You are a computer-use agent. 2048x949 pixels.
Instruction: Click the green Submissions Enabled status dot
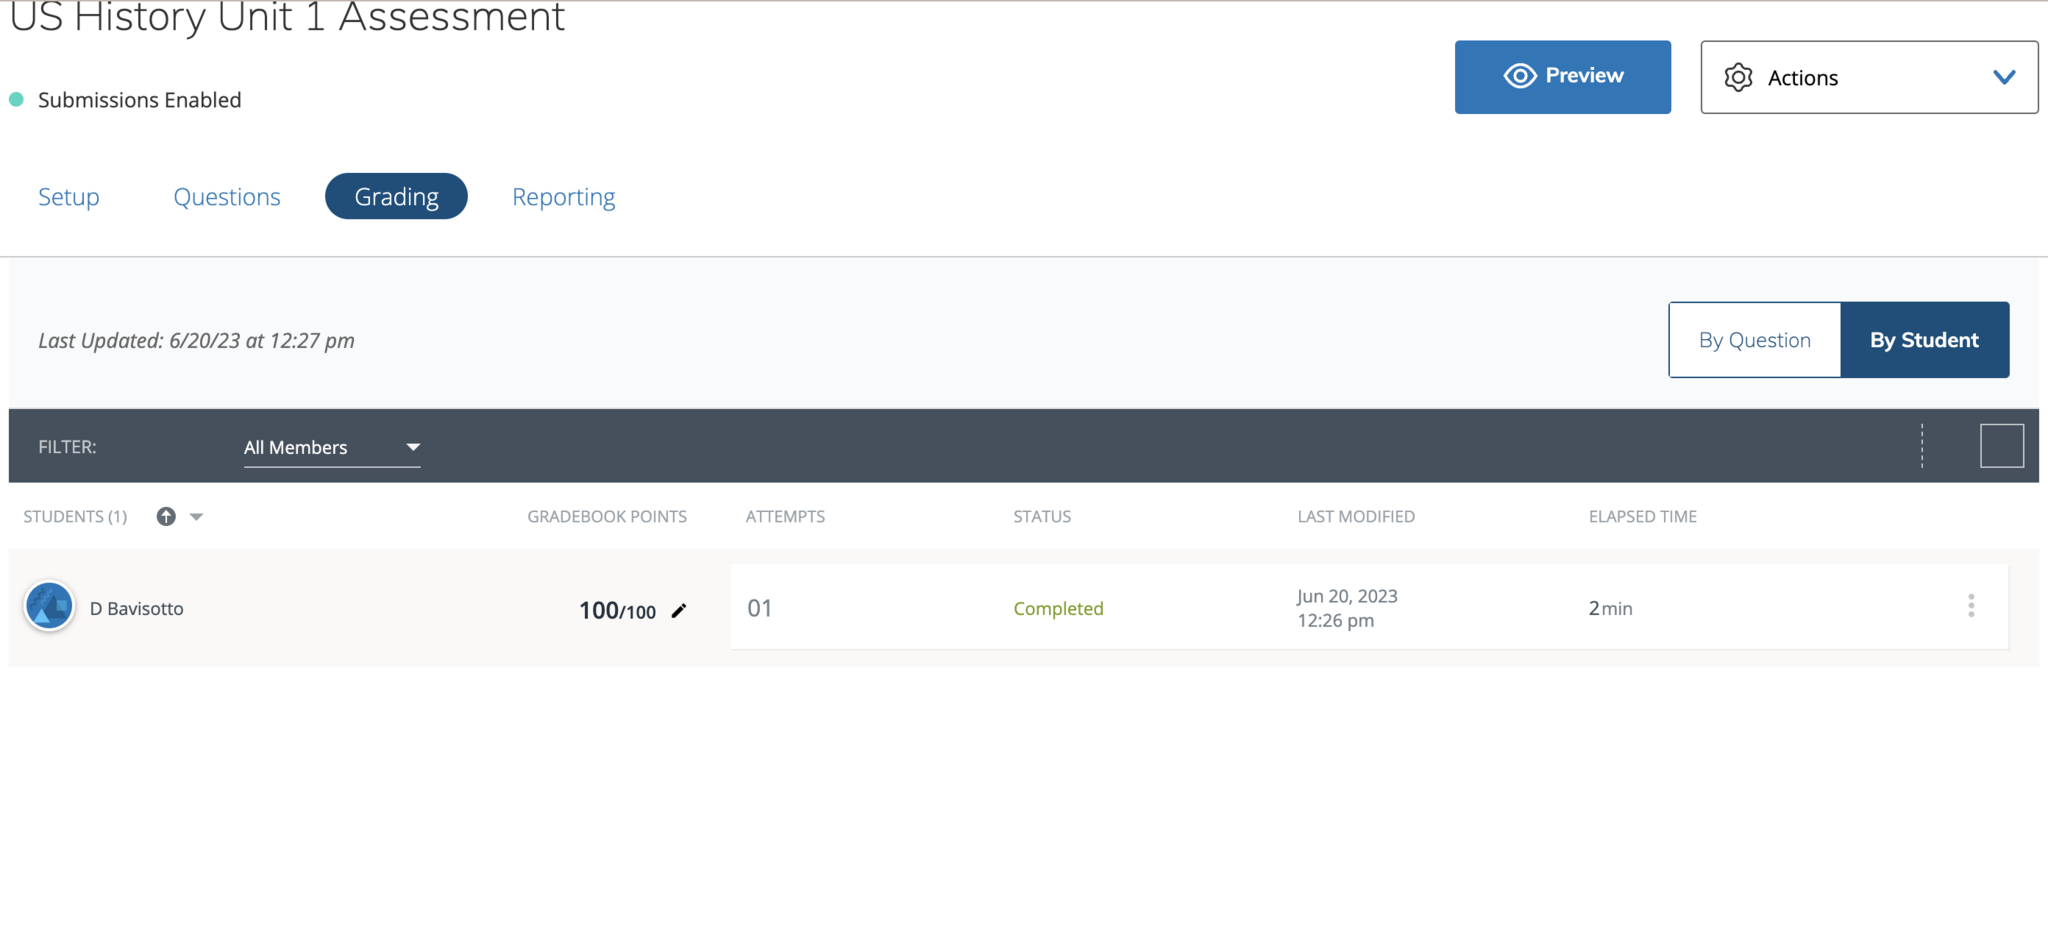coord(16,100)
